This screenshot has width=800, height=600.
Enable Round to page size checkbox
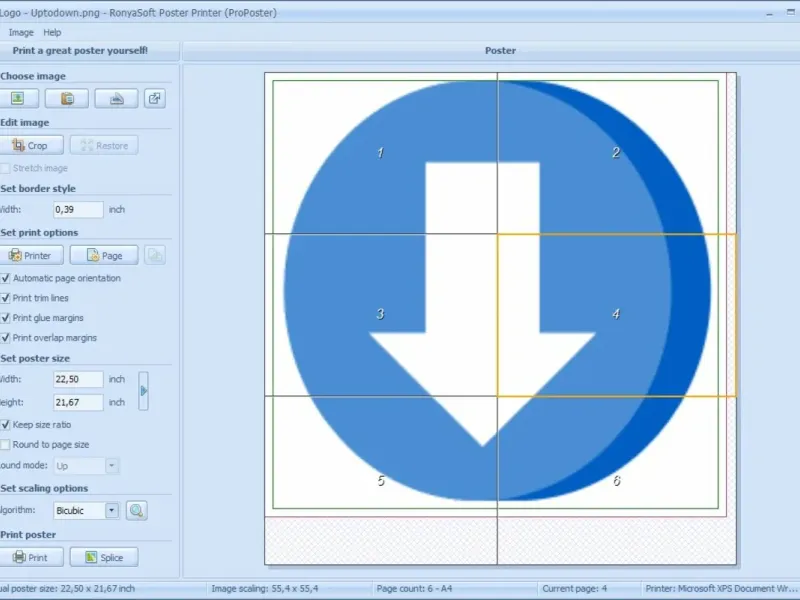pos(5,445)
